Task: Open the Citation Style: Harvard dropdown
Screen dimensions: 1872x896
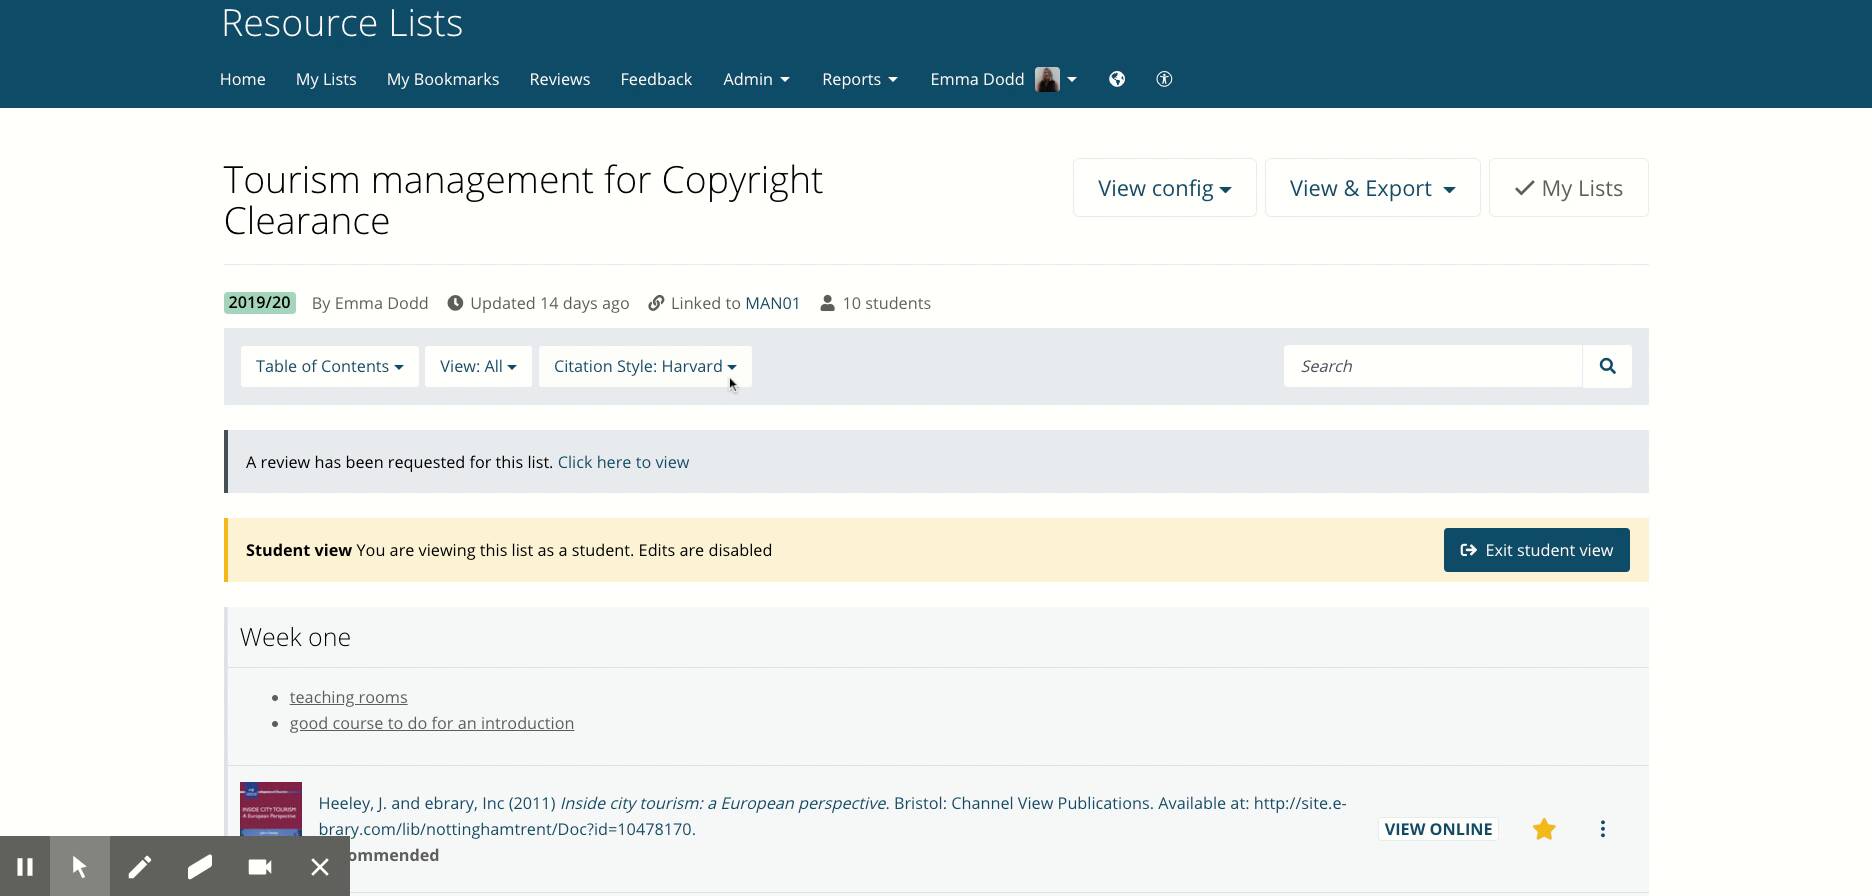Action: point(645,366)
